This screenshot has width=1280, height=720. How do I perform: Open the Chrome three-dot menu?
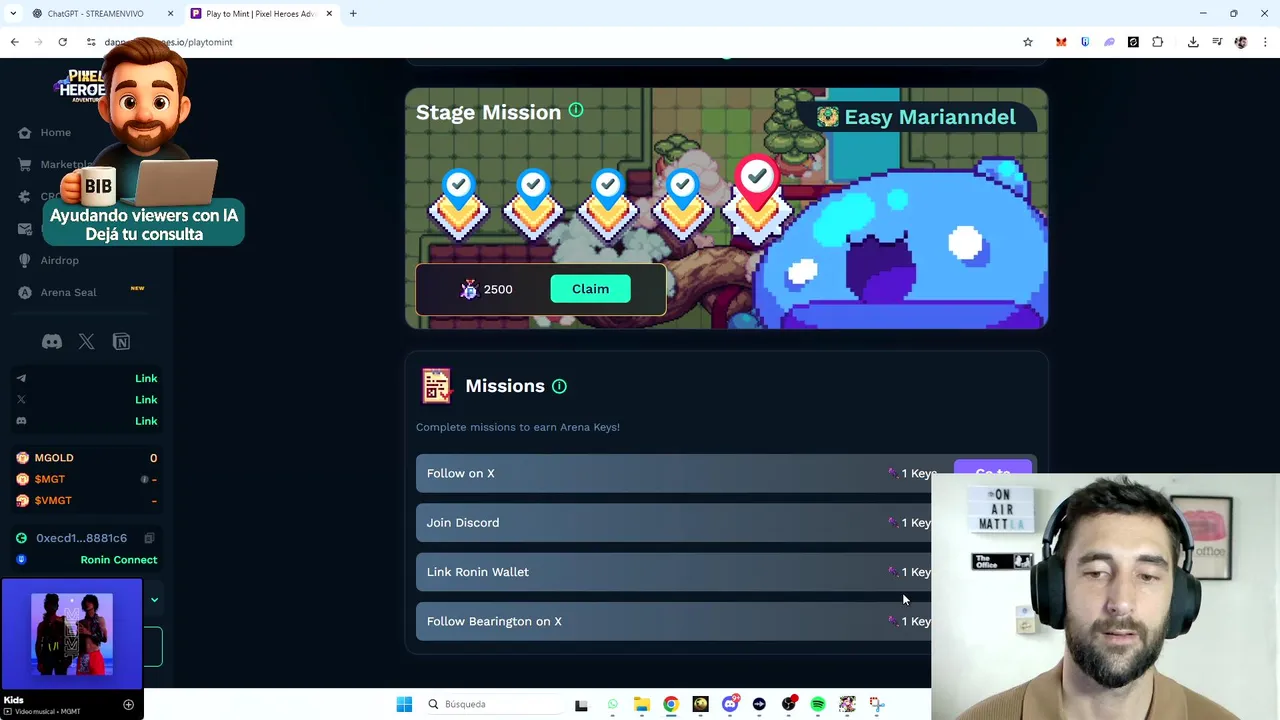(1265, 42)
